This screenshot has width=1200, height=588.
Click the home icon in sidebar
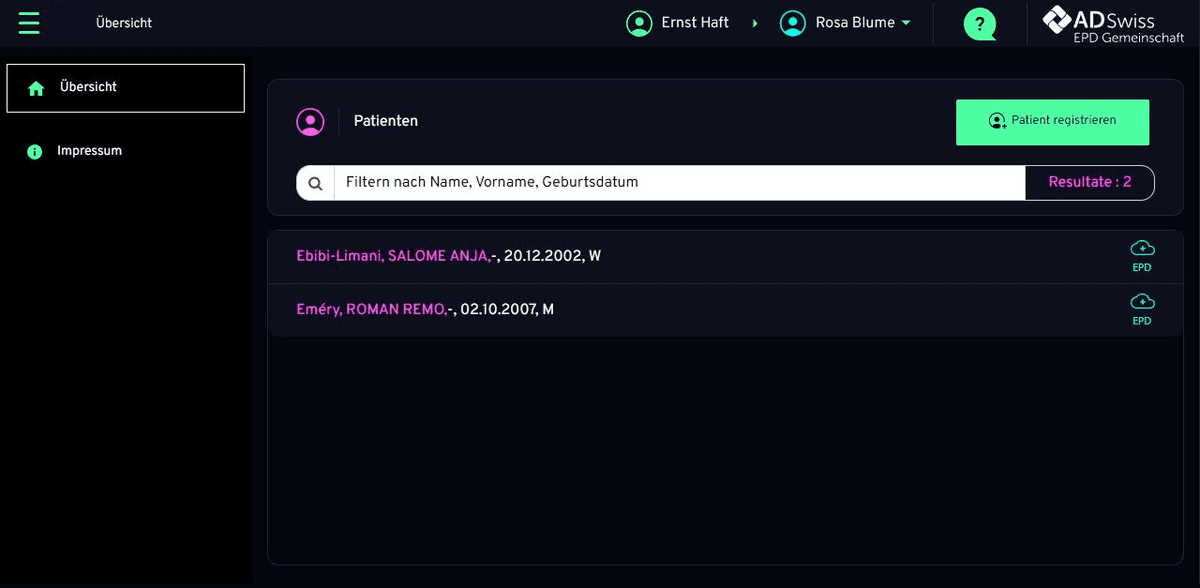coord(36,88)
